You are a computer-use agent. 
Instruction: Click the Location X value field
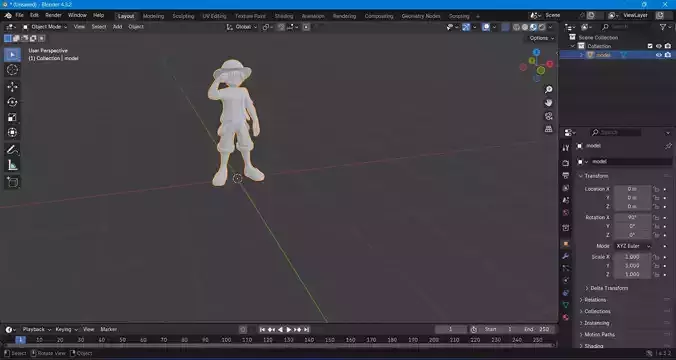(x=632, y=189)
